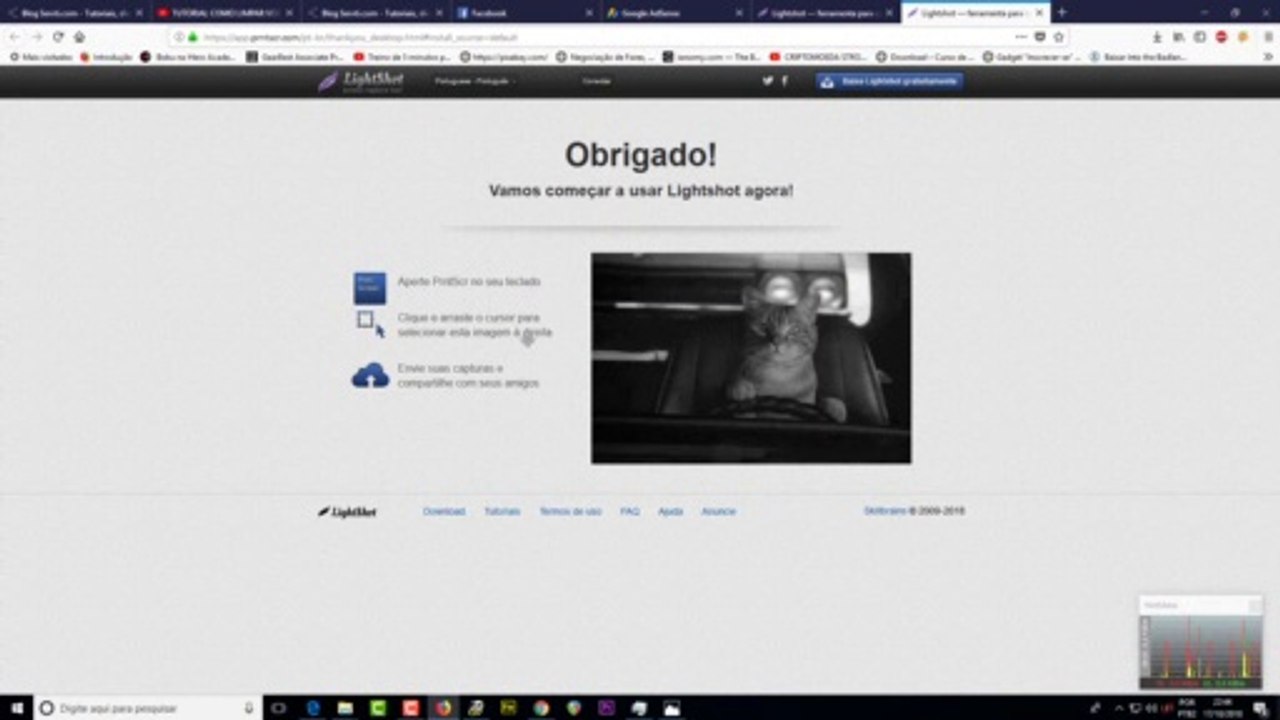
Task: Activate the taskbar search microphone
Action: coord(249,708)
